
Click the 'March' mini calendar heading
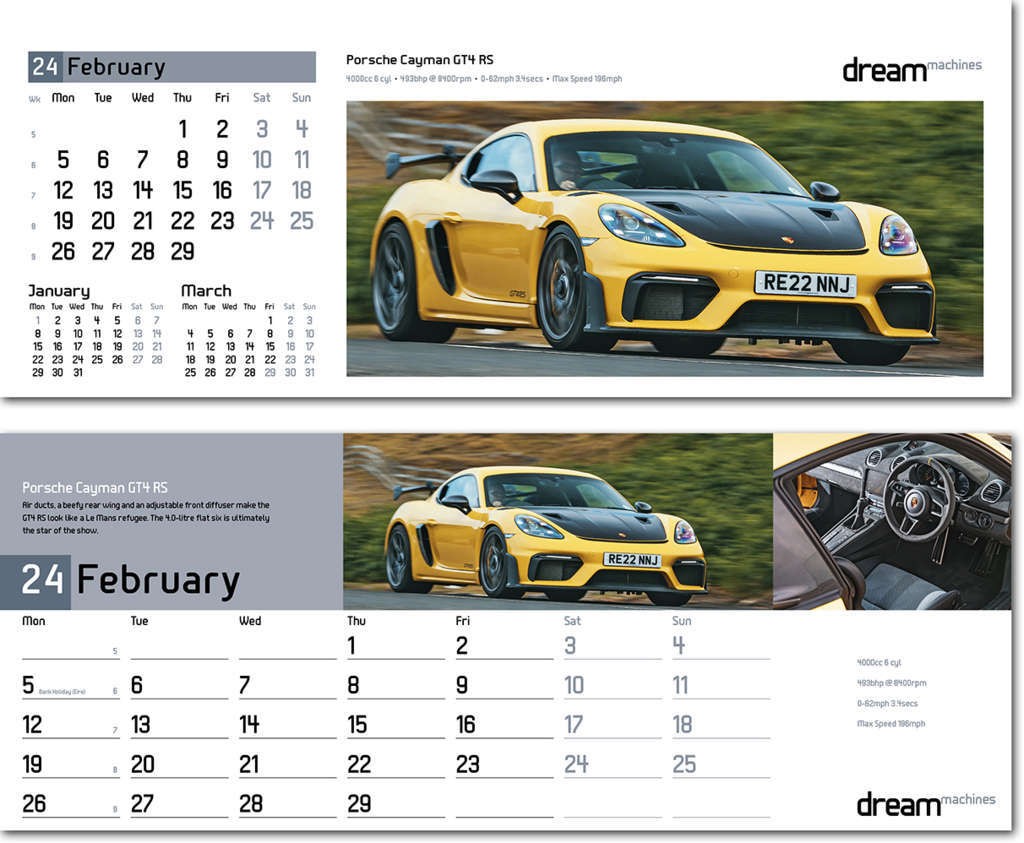206,291
